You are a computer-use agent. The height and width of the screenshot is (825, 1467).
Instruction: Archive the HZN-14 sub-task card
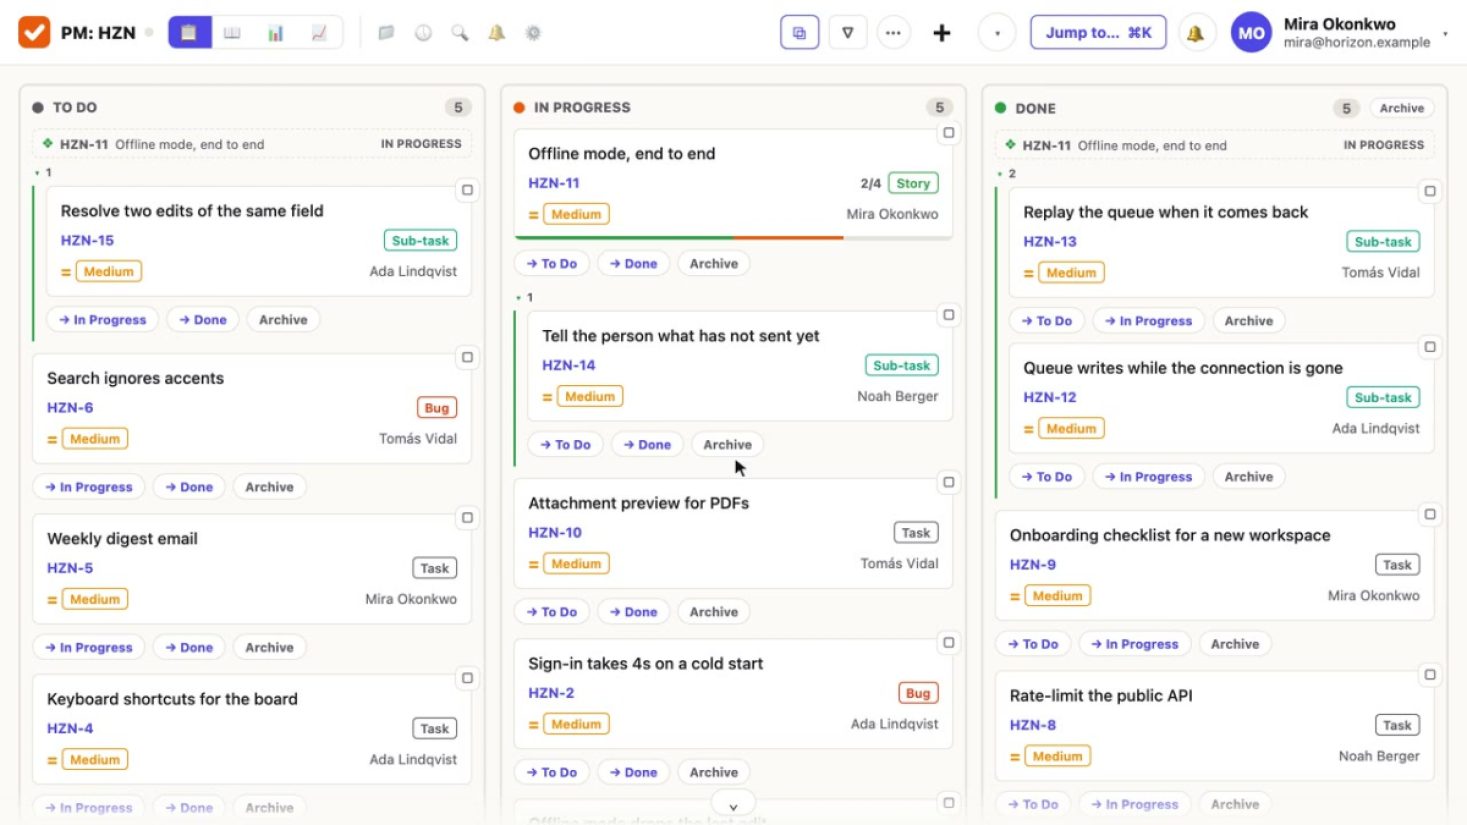click(727, 445)
